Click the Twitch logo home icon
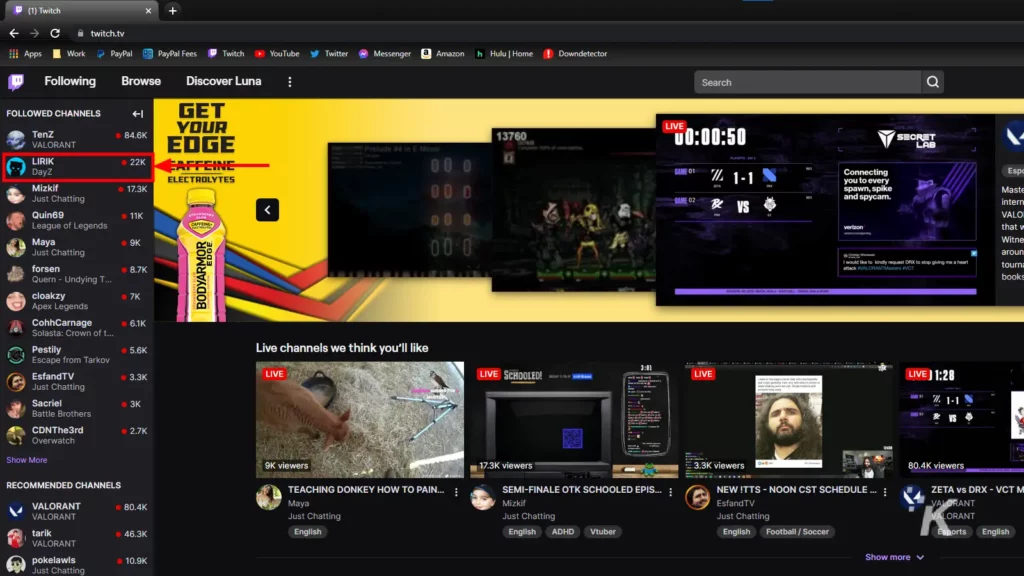 (x=16, y=82)
